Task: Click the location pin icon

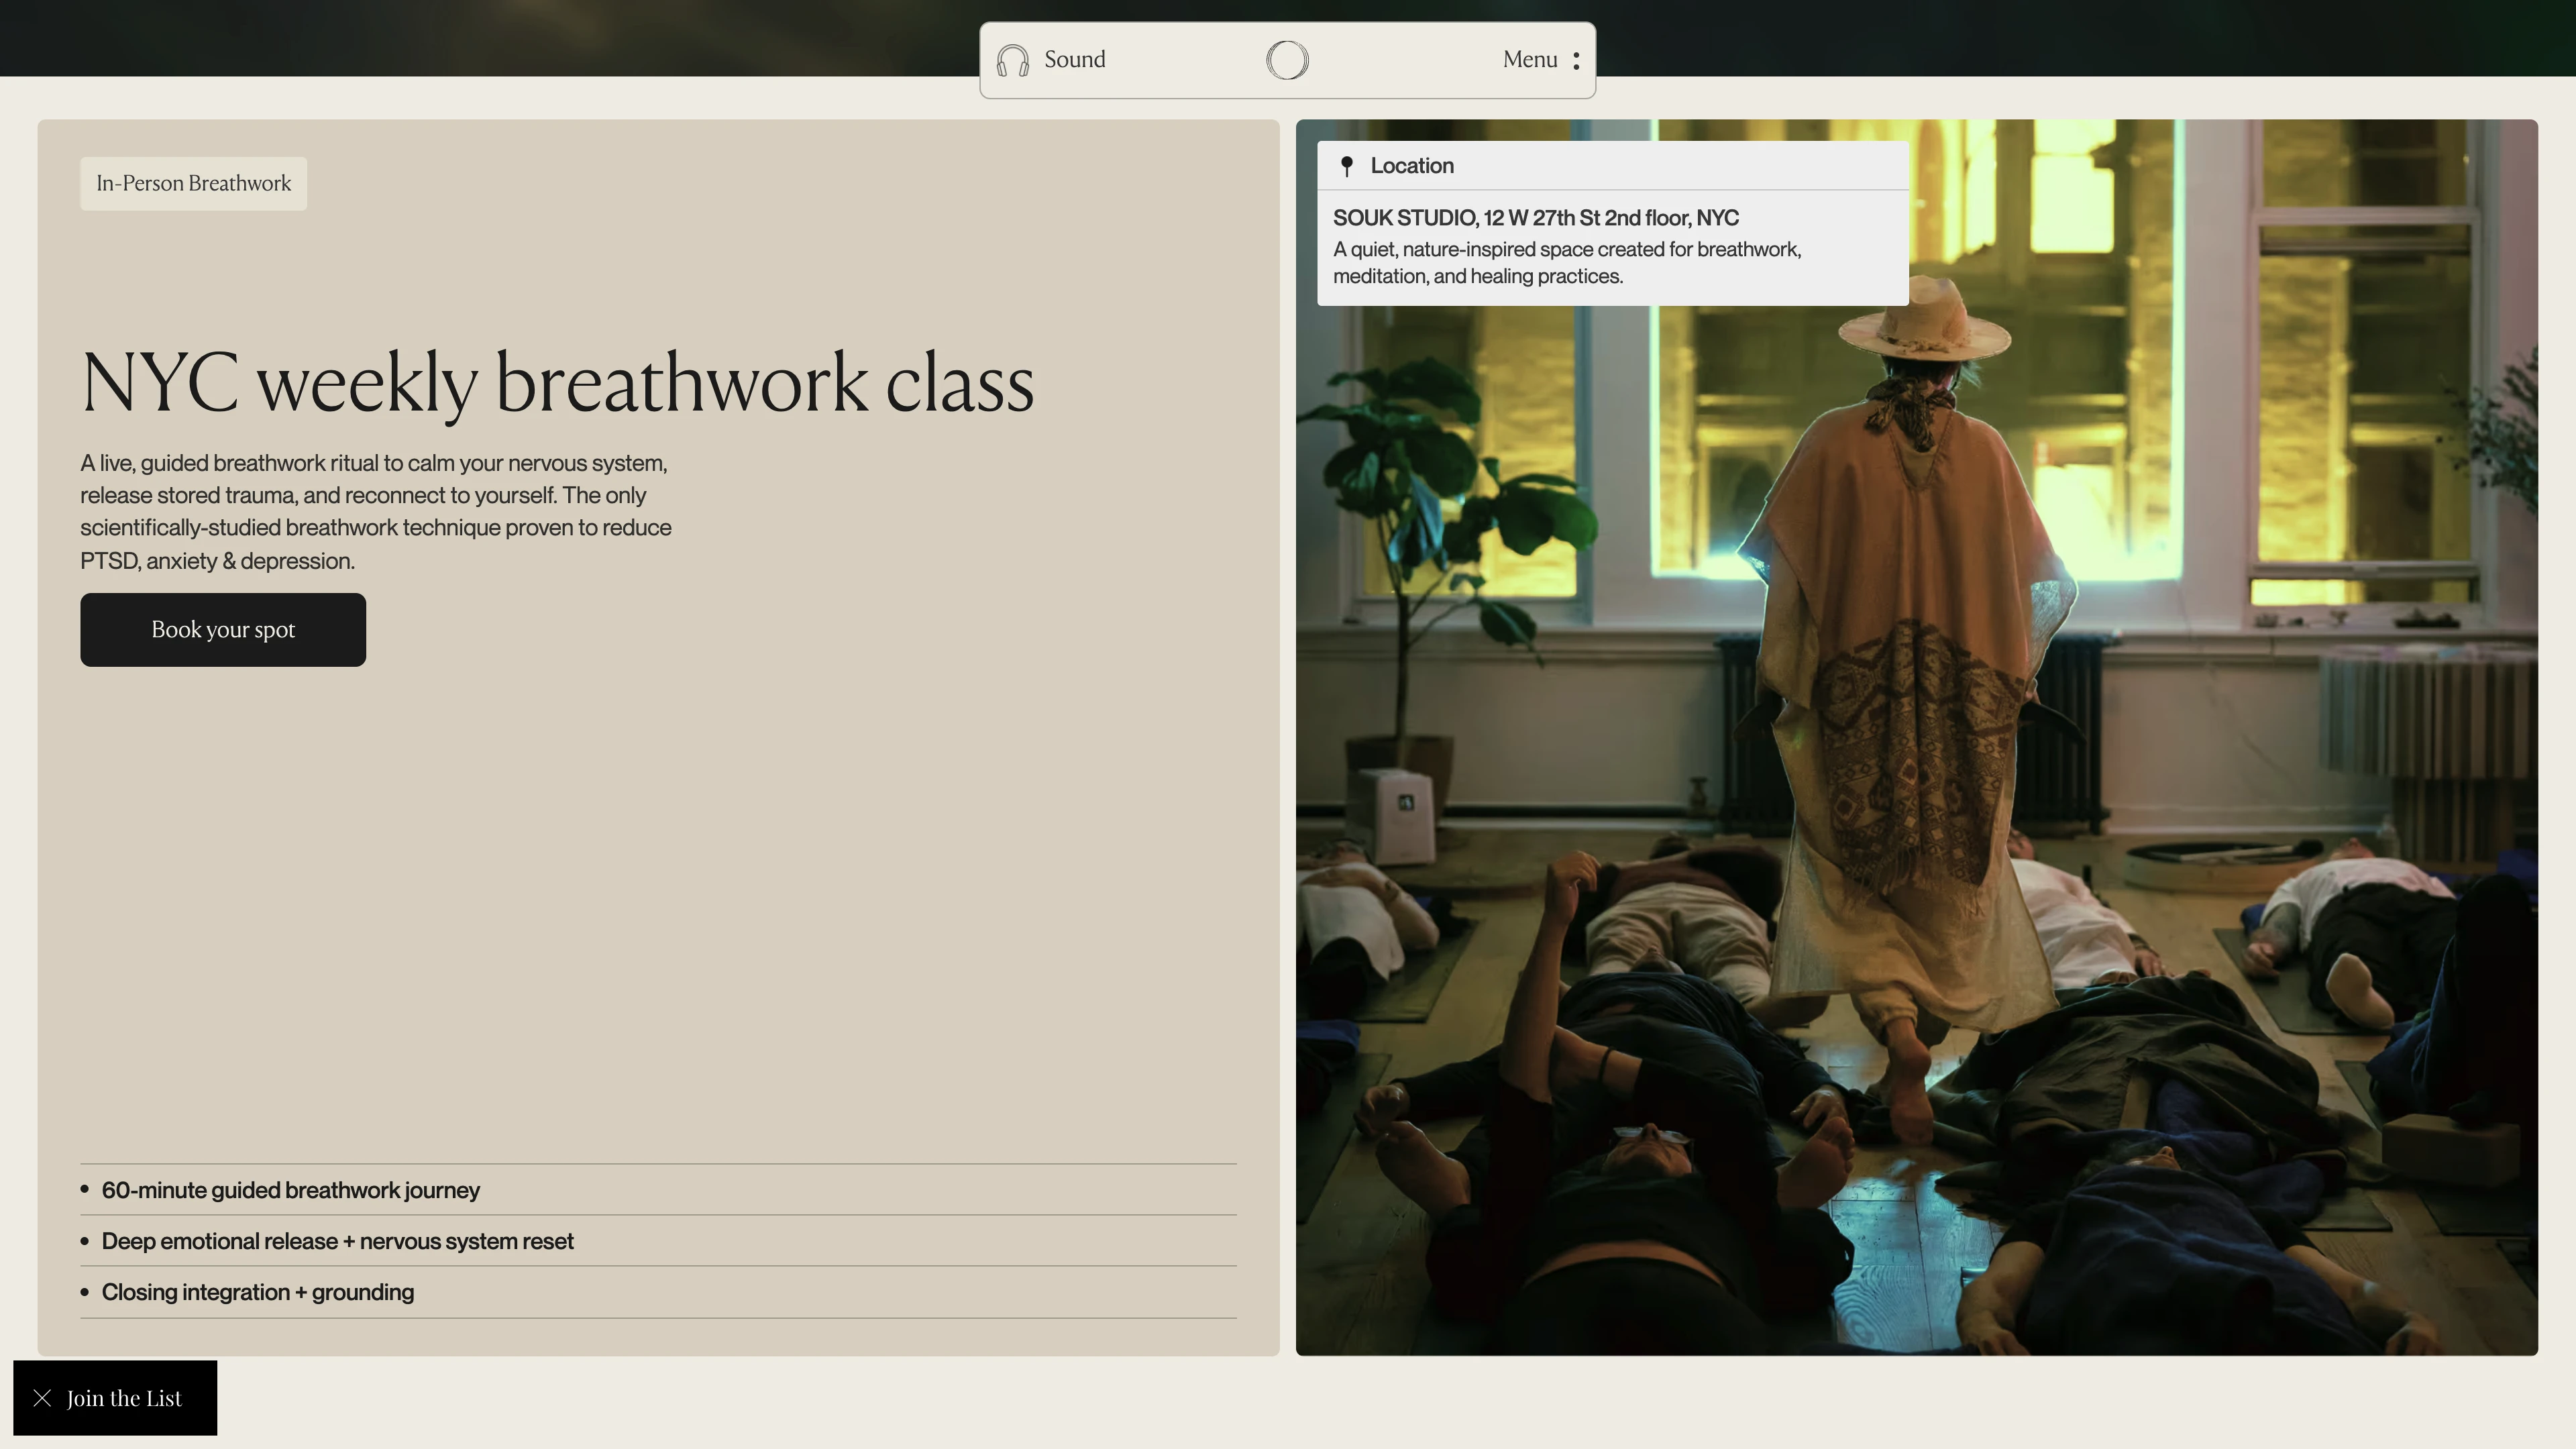Action: point(1347,166)
